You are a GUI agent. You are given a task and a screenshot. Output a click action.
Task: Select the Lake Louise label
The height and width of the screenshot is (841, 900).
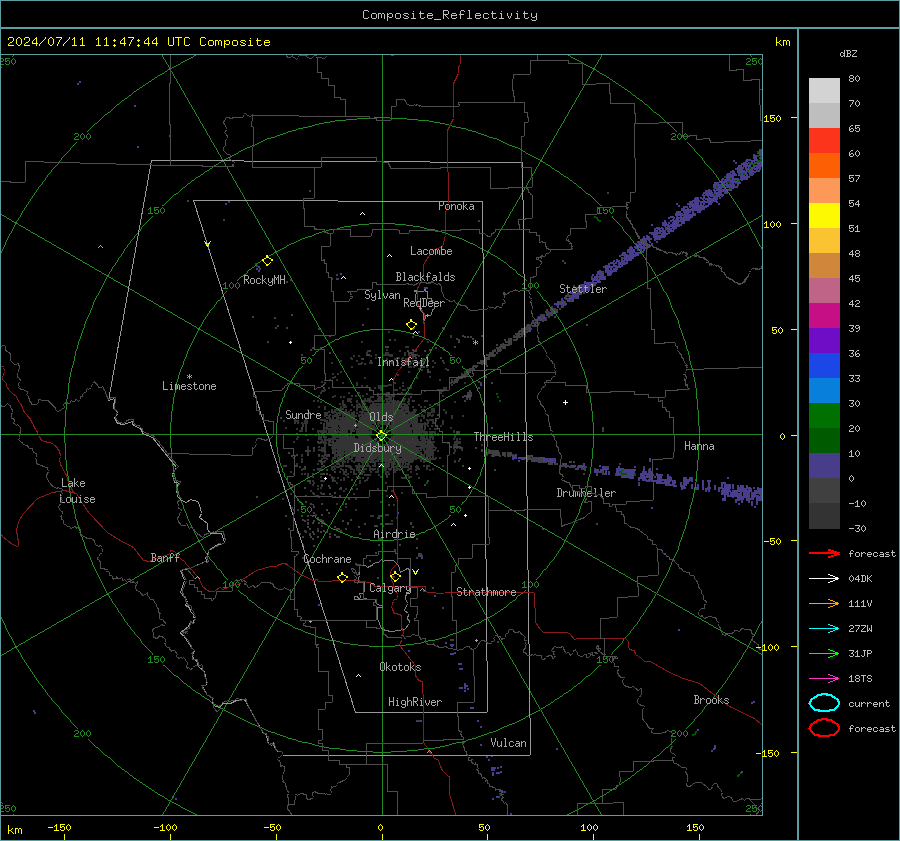pyautogui.click(x=77, y=491)
